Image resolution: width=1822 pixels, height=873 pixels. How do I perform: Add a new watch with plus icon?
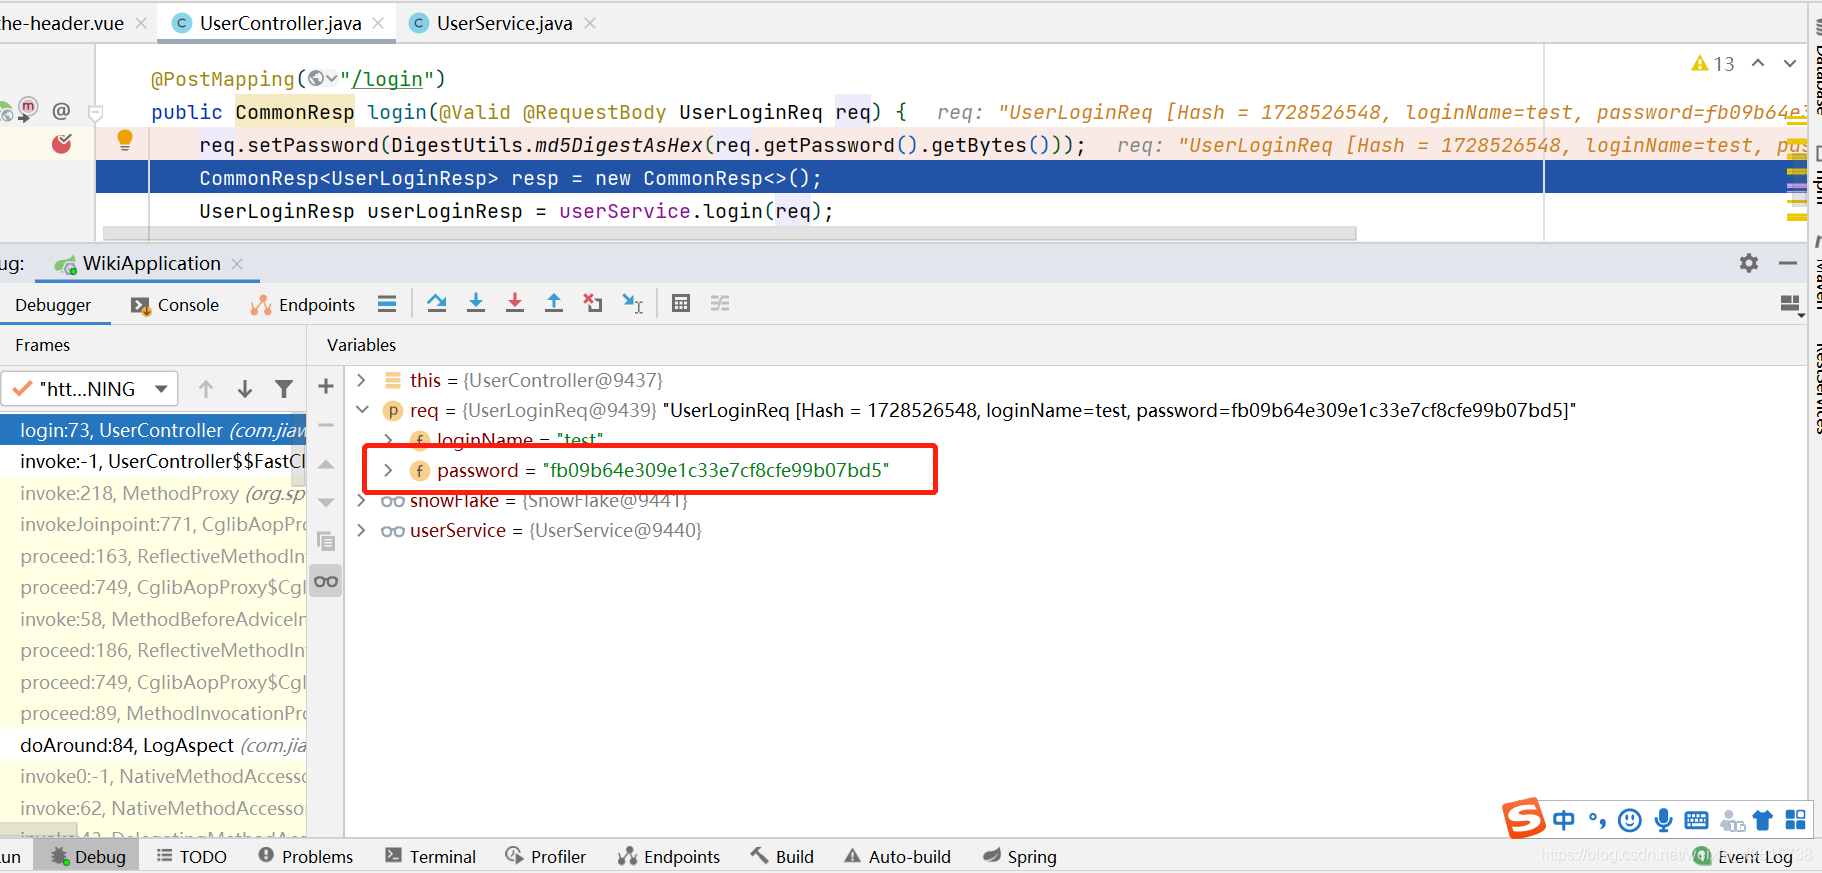pos(326,386)
